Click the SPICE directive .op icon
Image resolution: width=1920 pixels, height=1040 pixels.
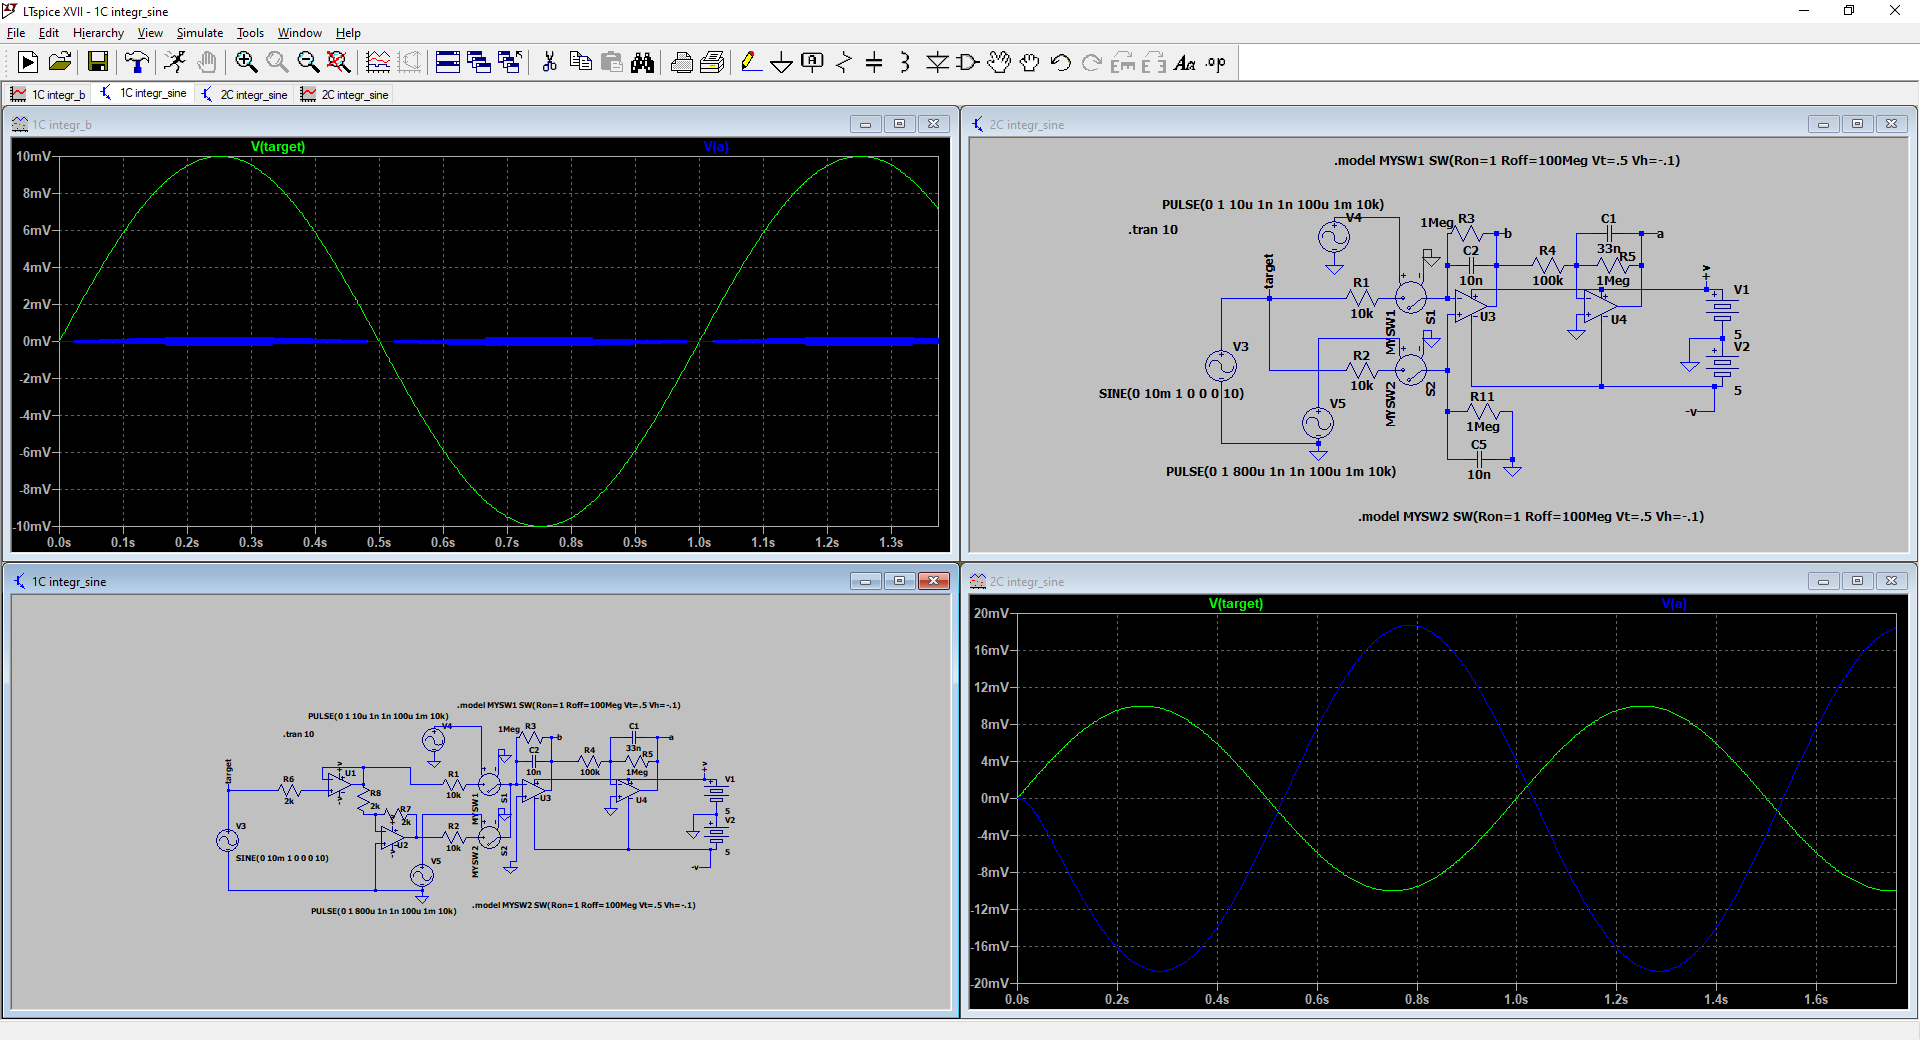coord(1215,62)
